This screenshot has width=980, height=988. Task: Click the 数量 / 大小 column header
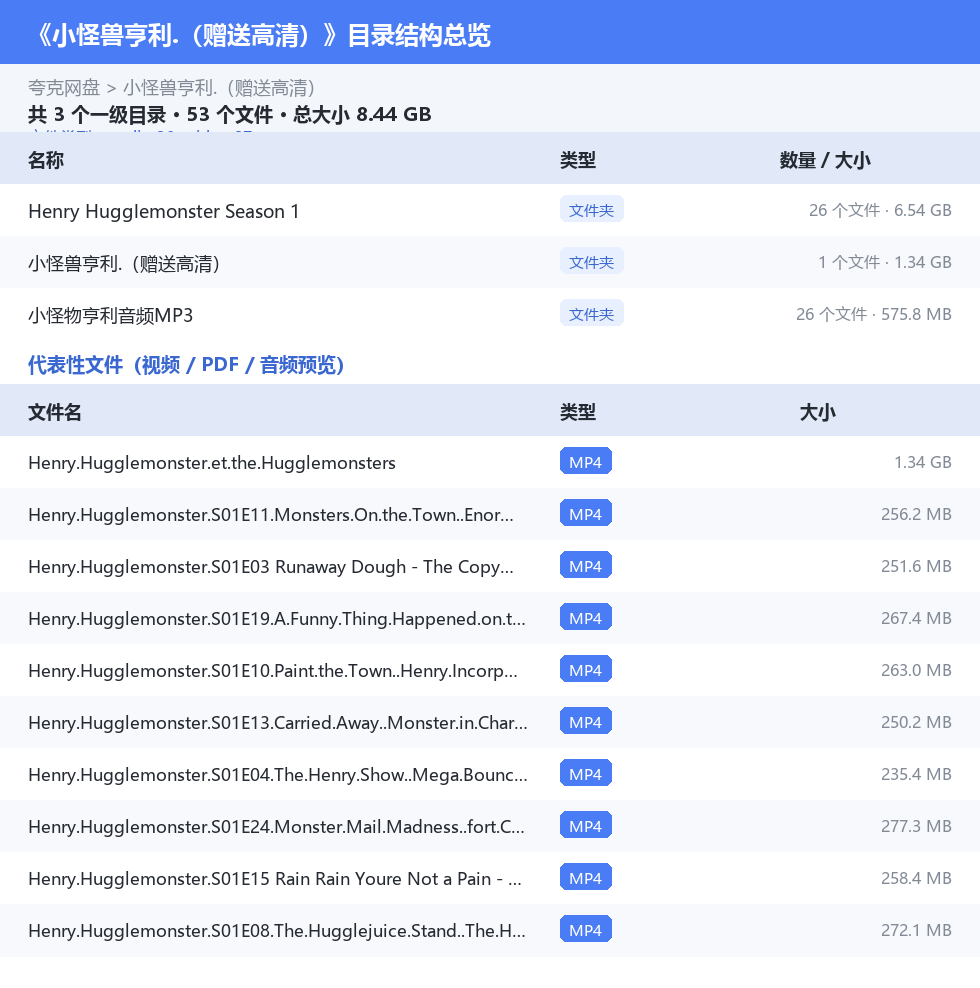coord(825,160)
